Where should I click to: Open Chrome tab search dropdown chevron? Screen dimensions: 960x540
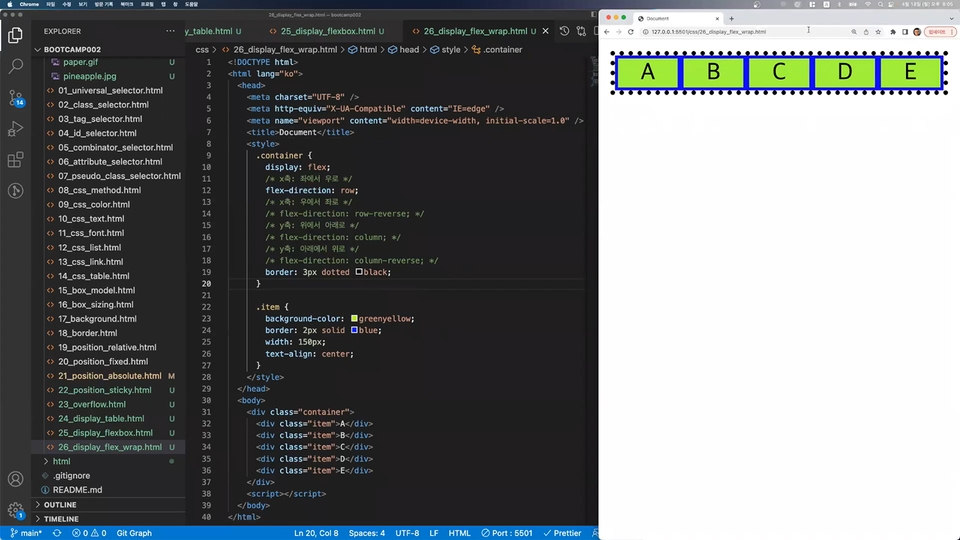pyautogui.click(x=951, y=18)
